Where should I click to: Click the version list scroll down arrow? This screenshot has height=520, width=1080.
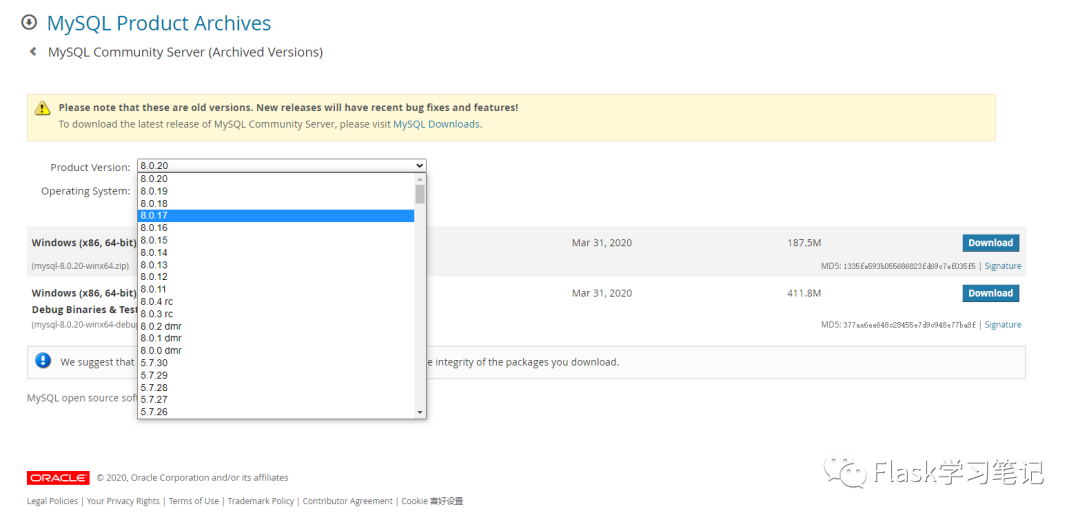click(x=420, y=412)
